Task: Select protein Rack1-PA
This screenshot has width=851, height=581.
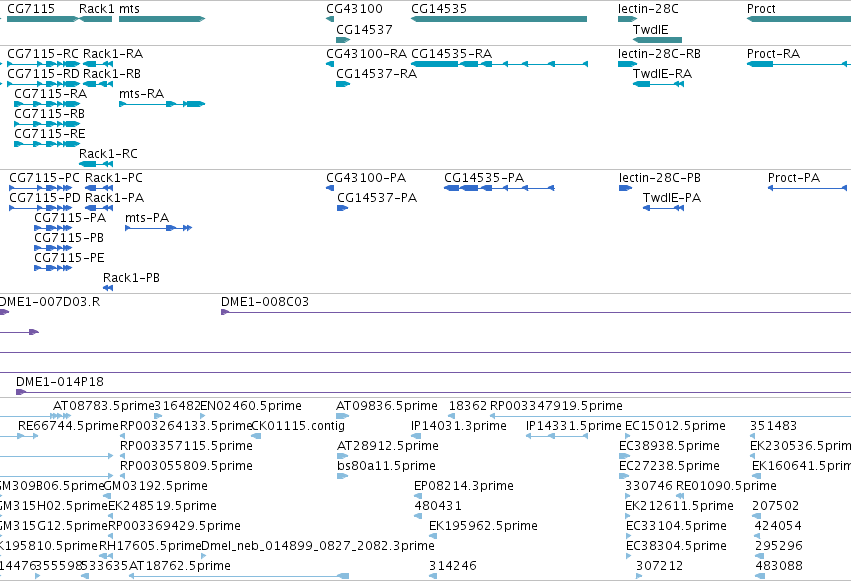Action: (99, 208)
